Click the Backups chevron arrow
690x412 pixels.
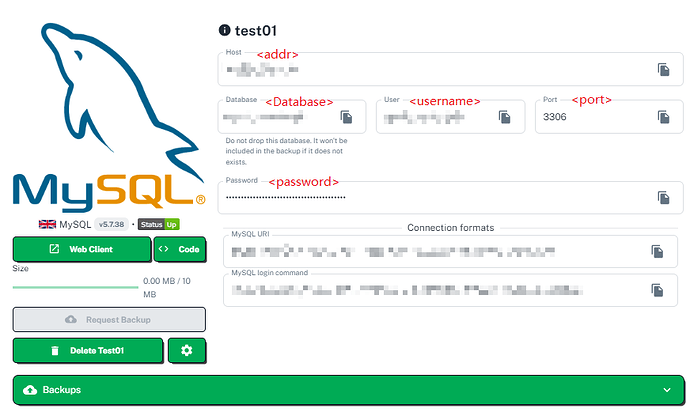tap(667, 390)
